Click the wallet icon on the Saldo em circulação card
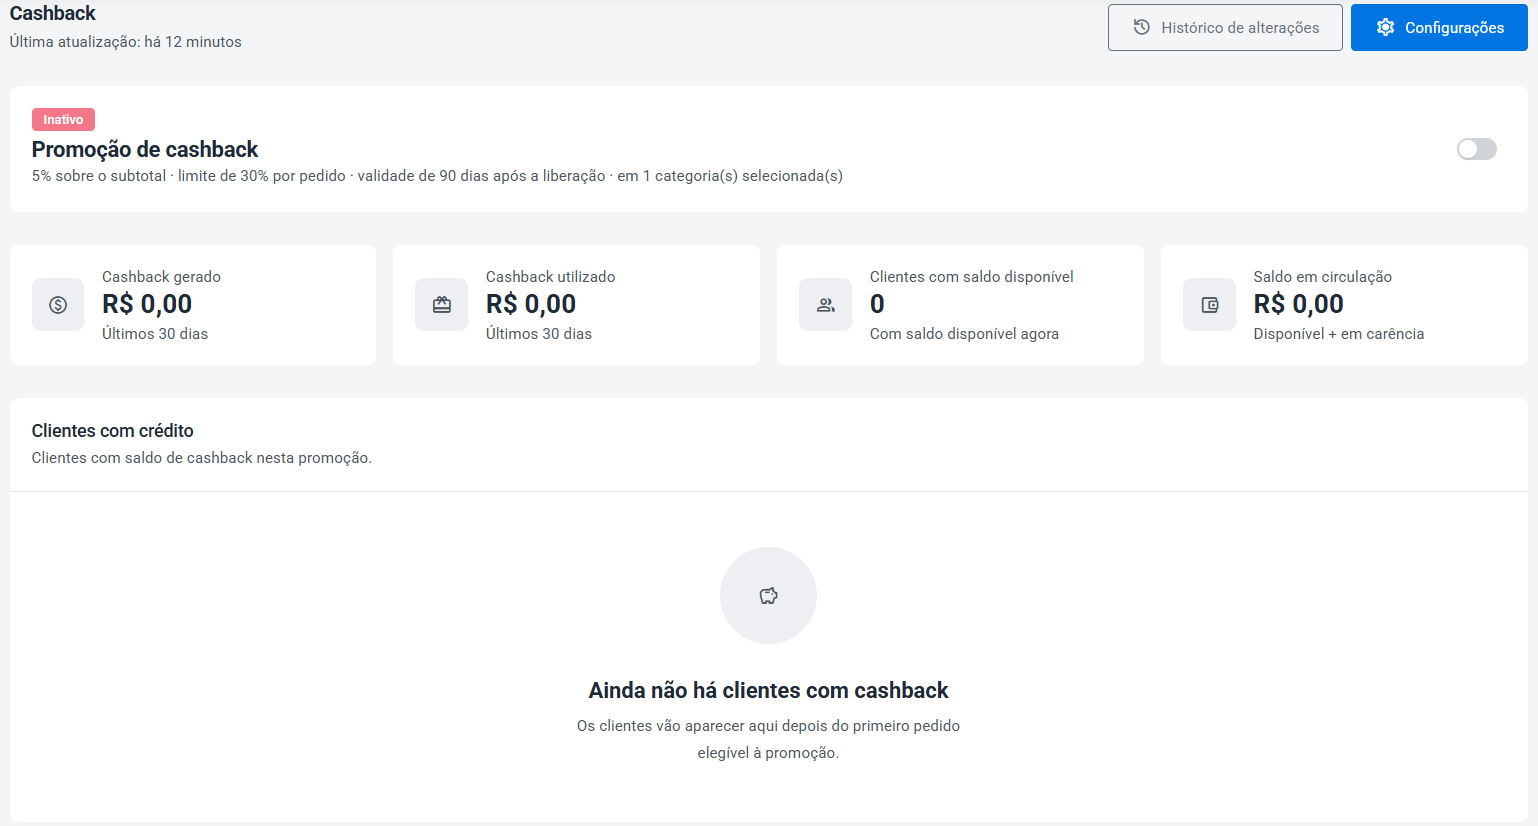1538x826 pixels. 1209,305
